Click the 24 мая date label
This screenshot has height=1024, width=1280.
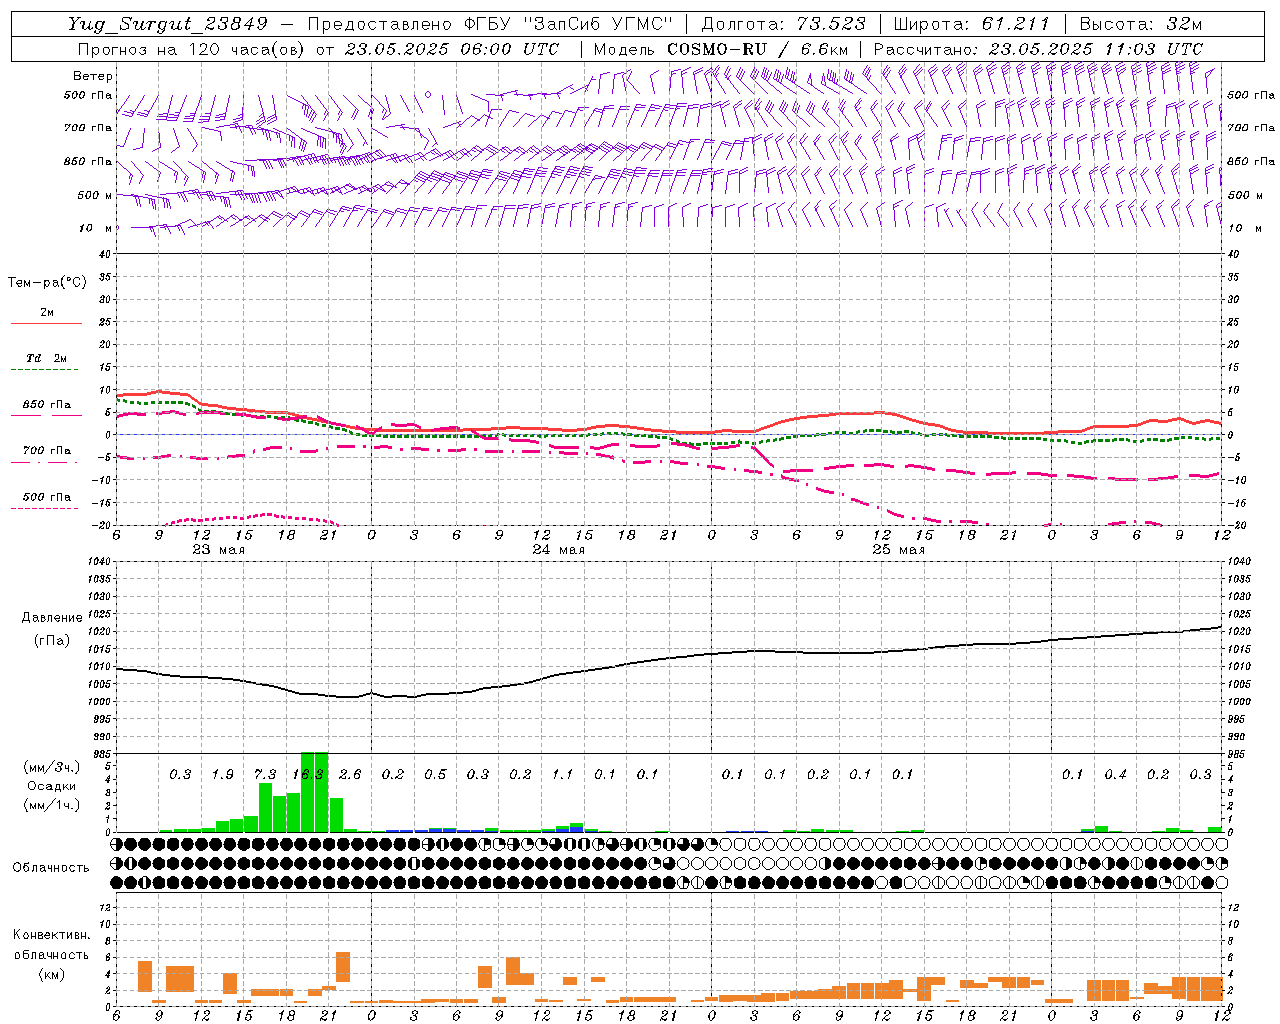[558, 550]
